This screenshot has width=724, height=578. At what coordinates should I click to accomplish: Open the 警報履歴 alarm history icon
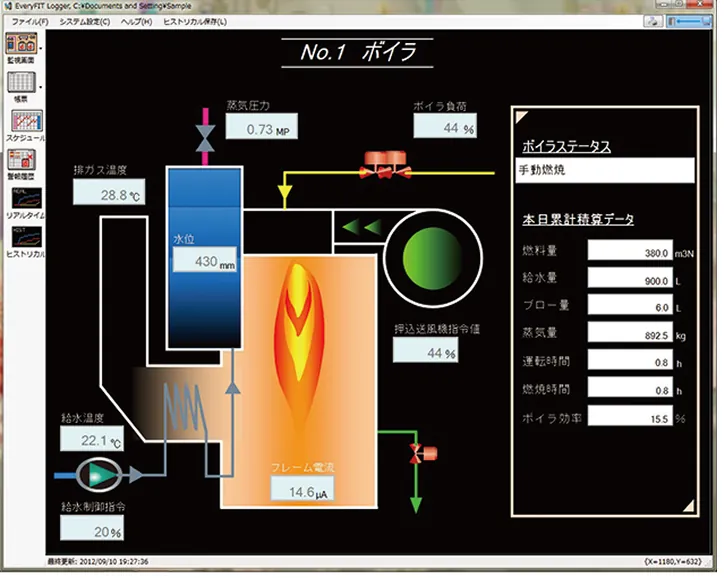[x=21, y=161]
